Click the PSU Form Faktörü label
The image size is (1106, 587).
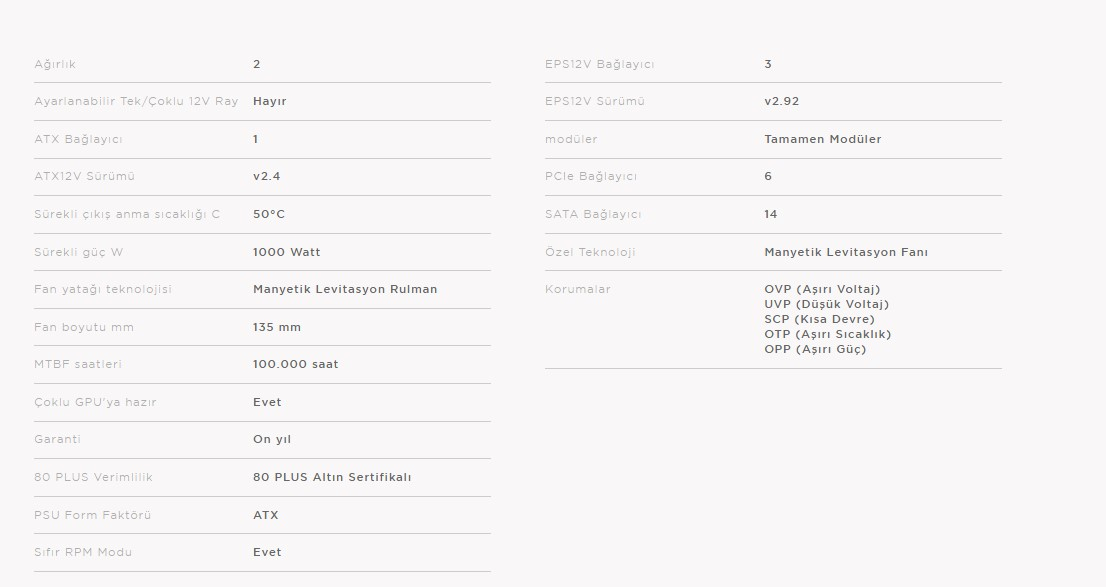point(92,515)
